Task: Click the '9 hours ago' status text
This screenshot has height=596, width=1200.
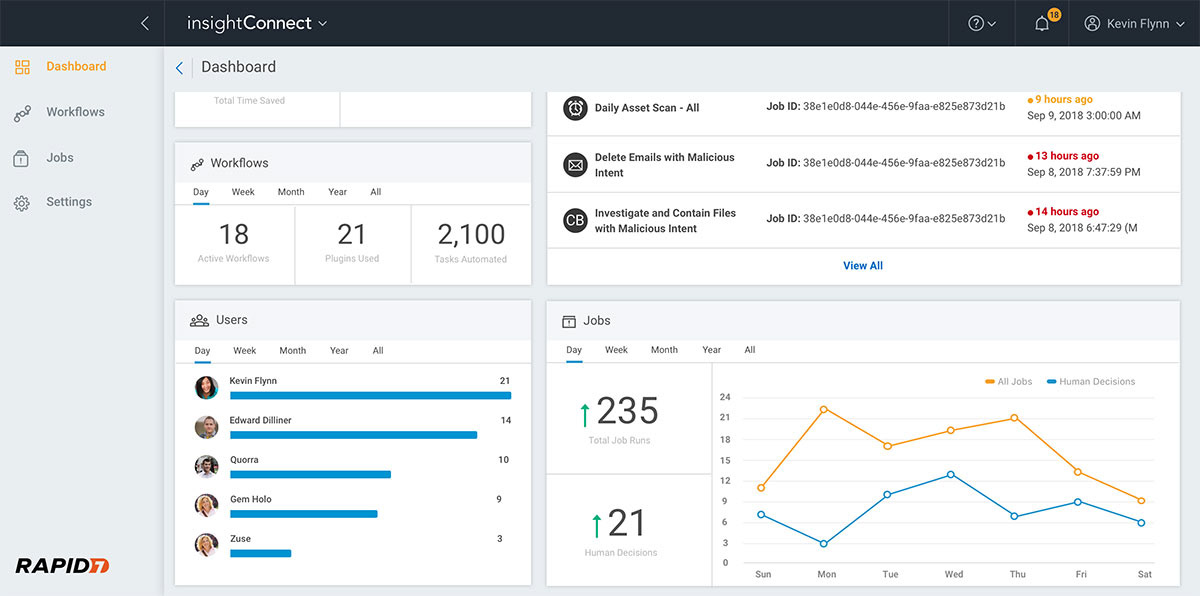Action: point(1064,99)
